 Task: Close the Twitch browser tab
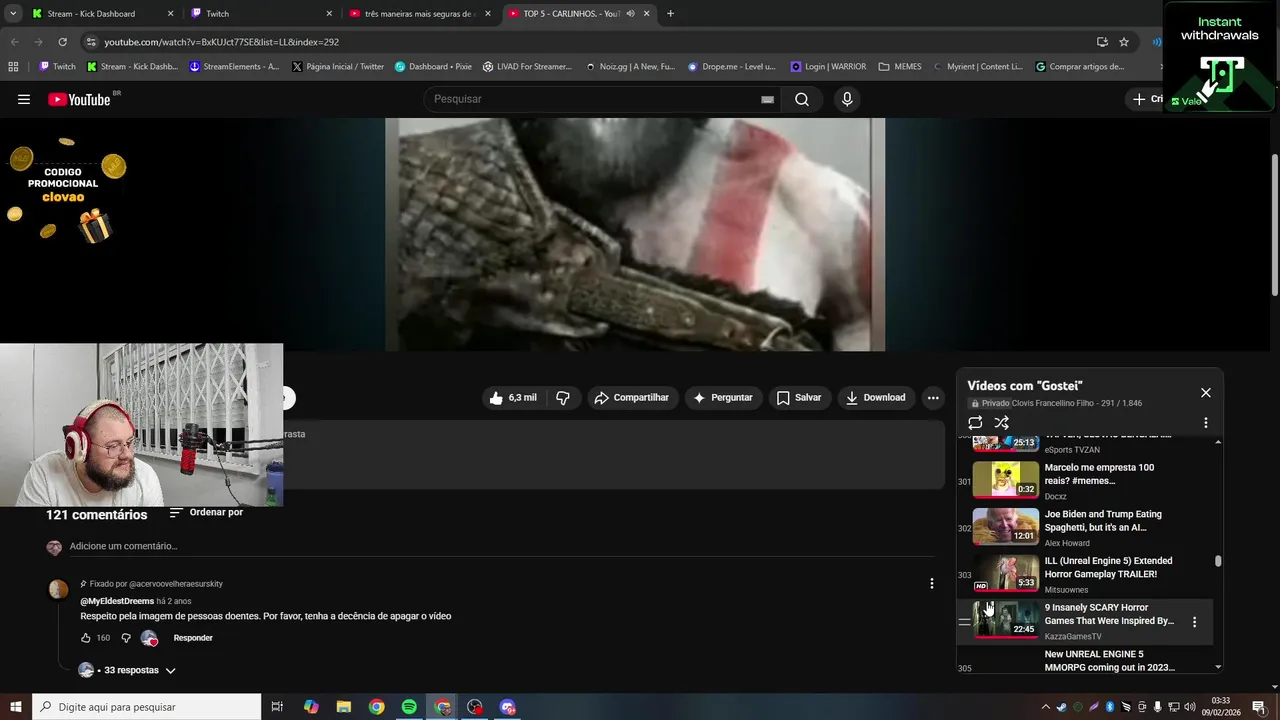coord(329,14)
